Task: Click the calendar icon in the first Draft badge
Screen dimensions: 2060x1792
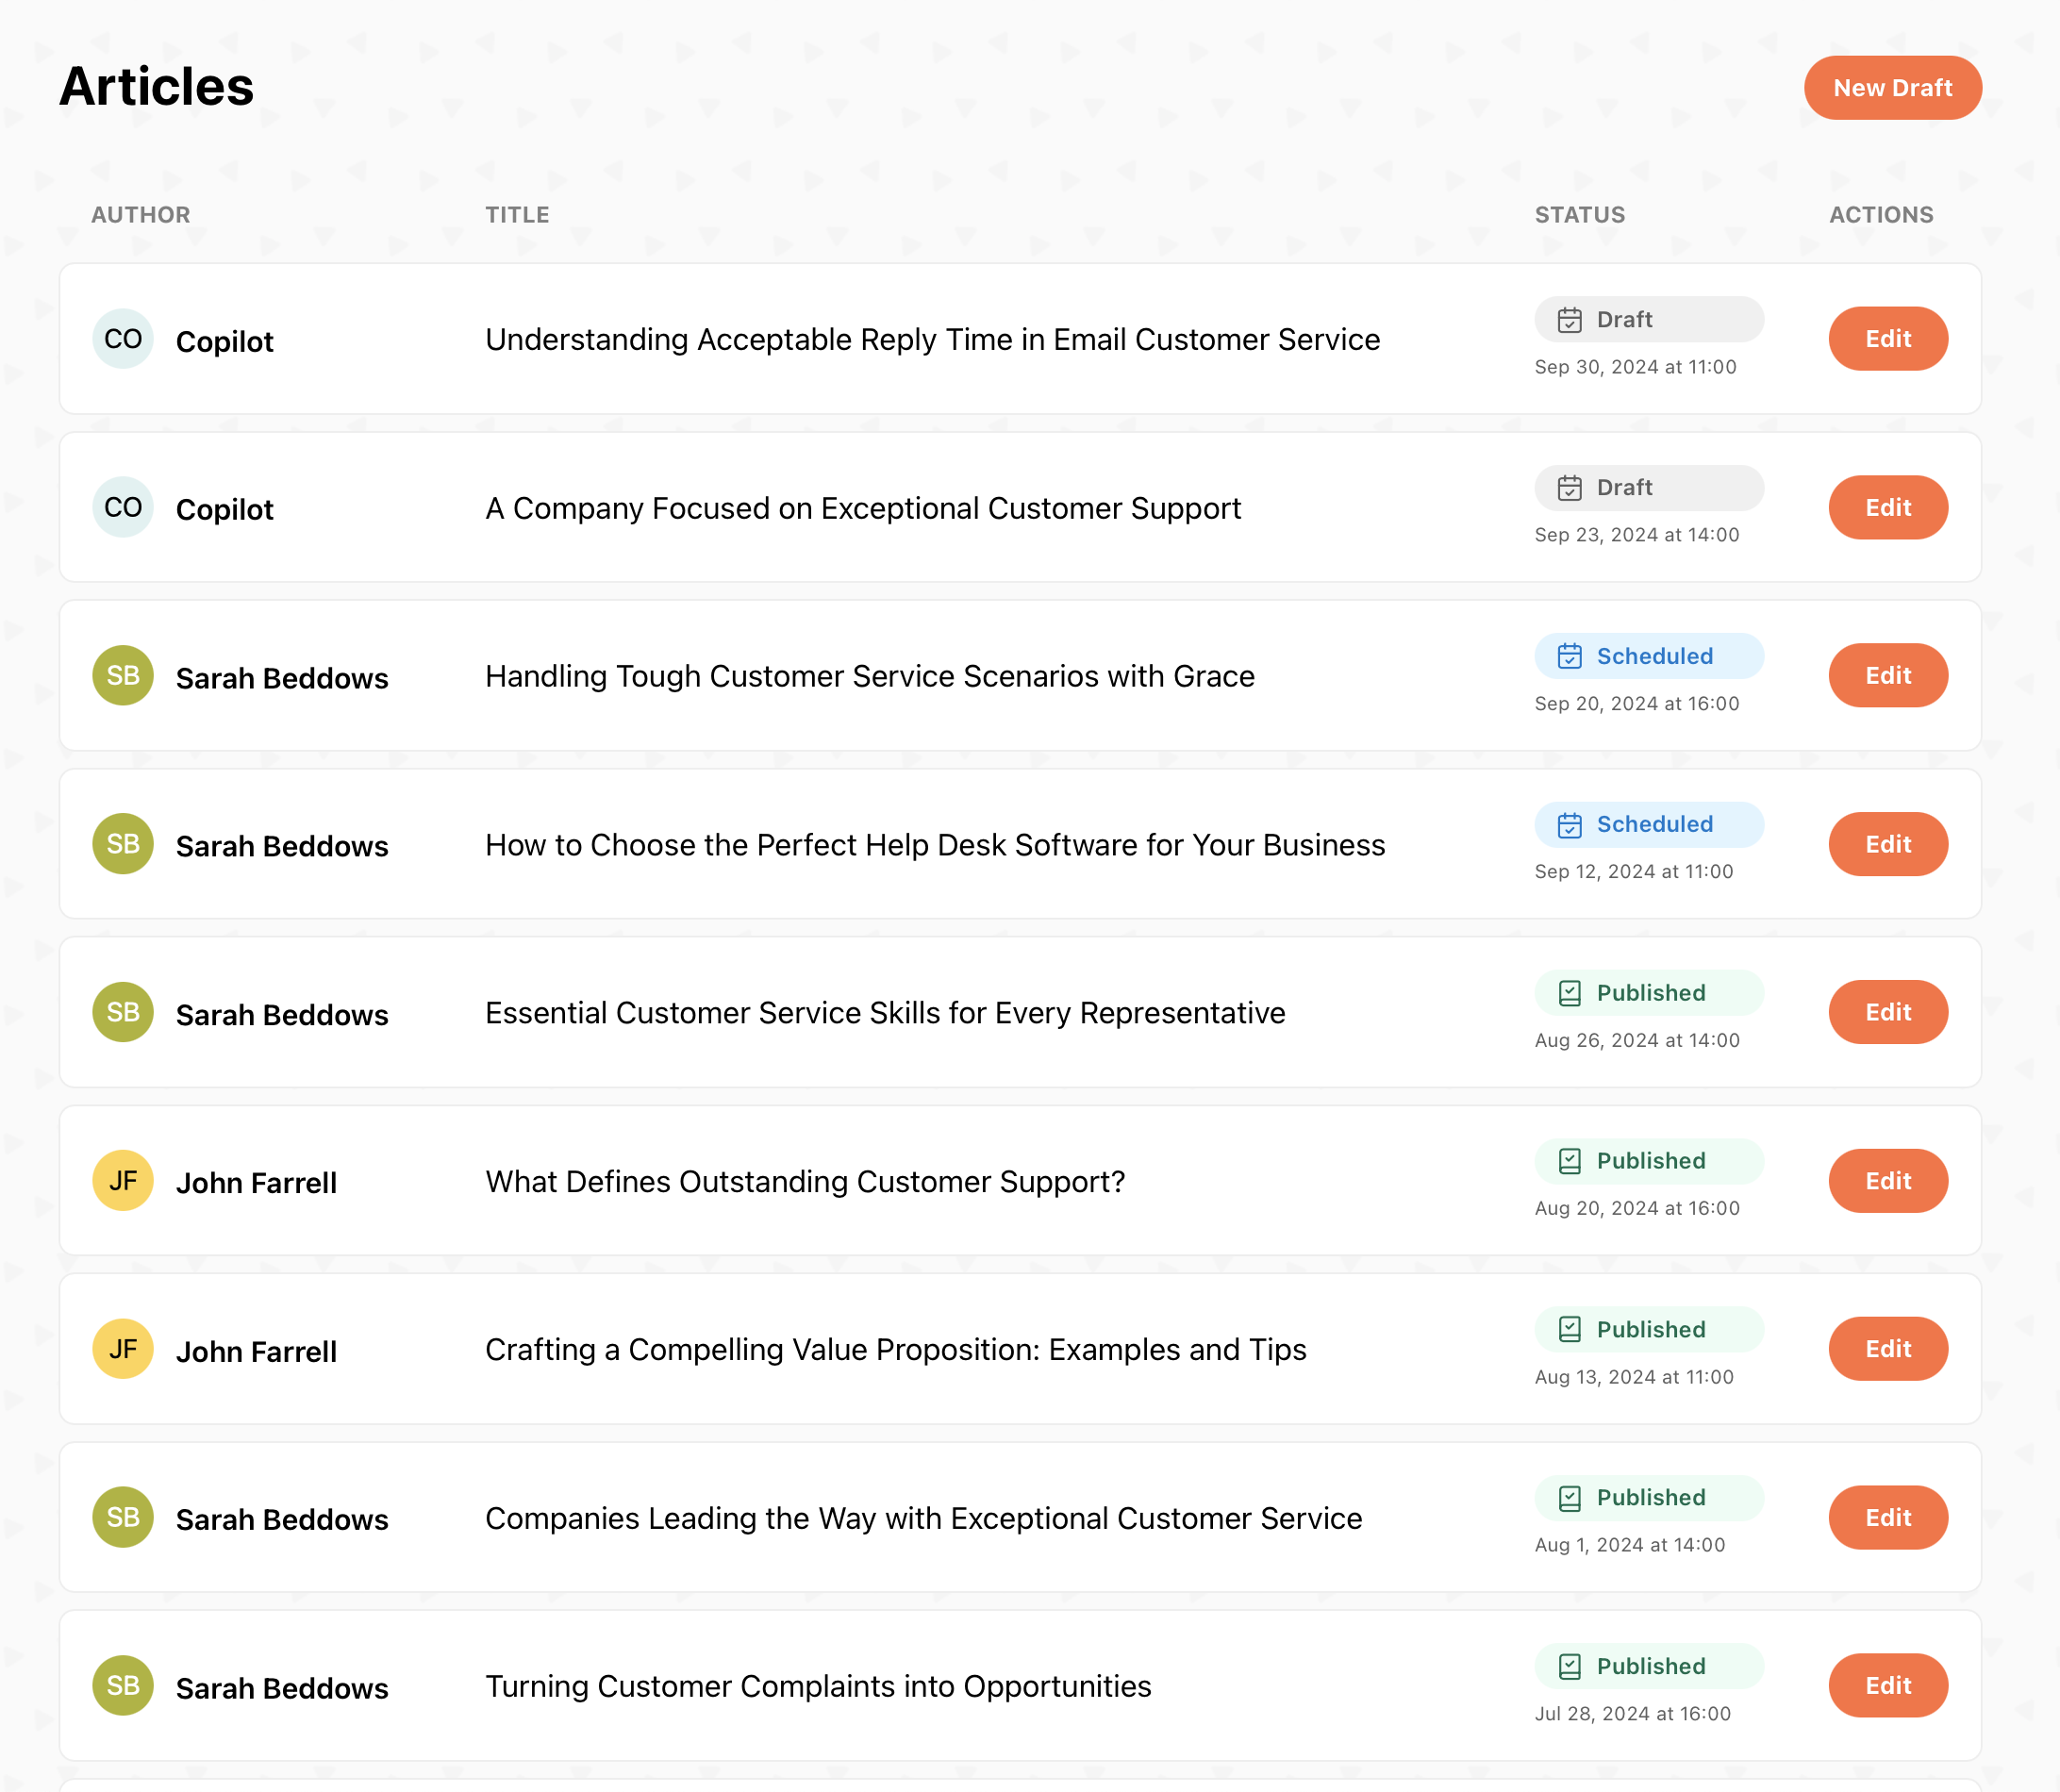Action: tap(1570, 320)
